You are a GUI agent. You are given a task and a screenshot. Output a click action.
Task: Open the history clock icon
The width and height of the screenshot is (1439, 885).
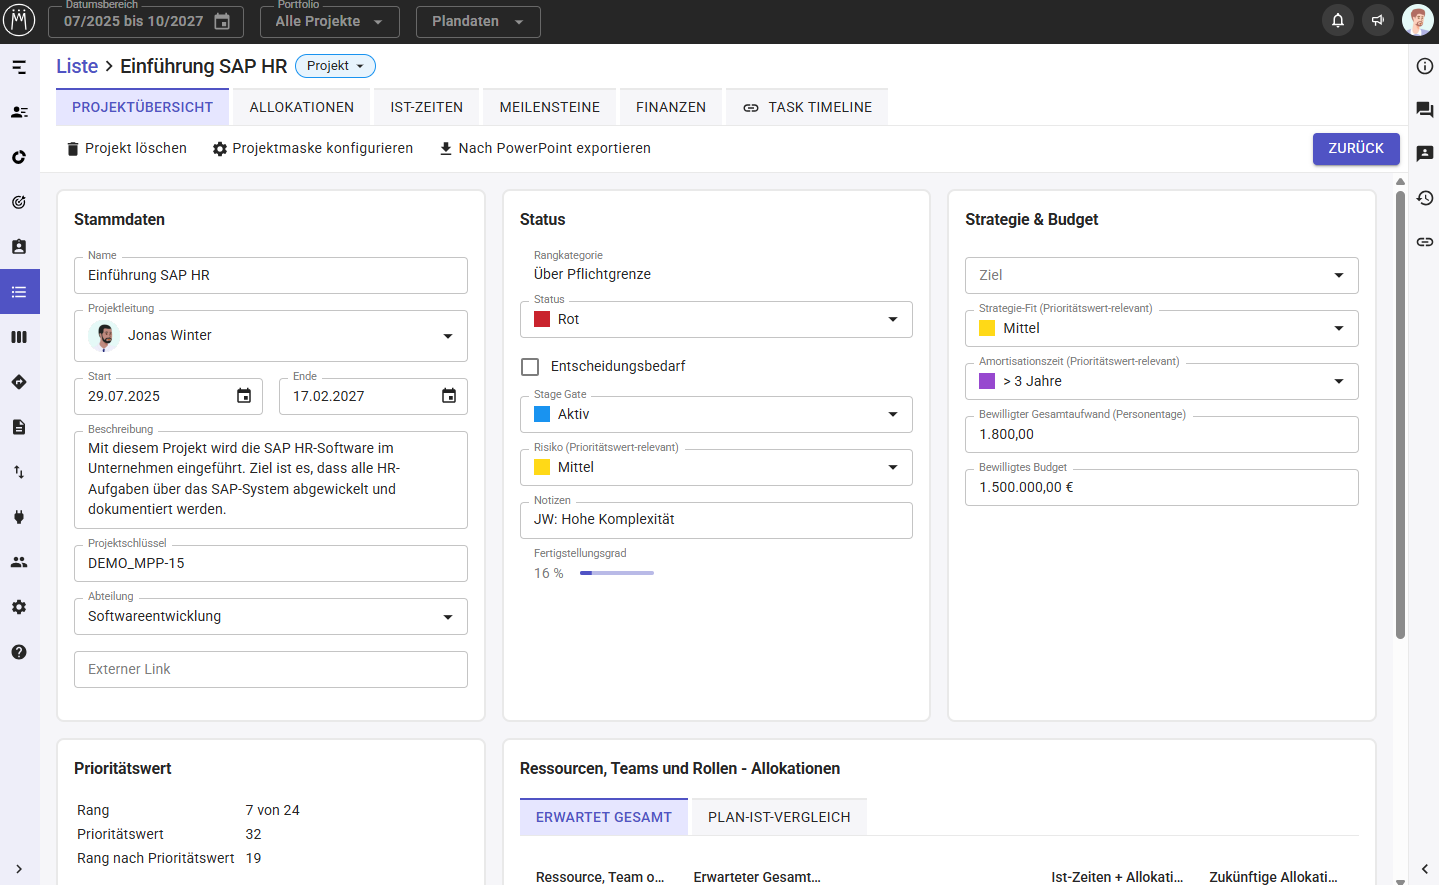[1425, 198]
